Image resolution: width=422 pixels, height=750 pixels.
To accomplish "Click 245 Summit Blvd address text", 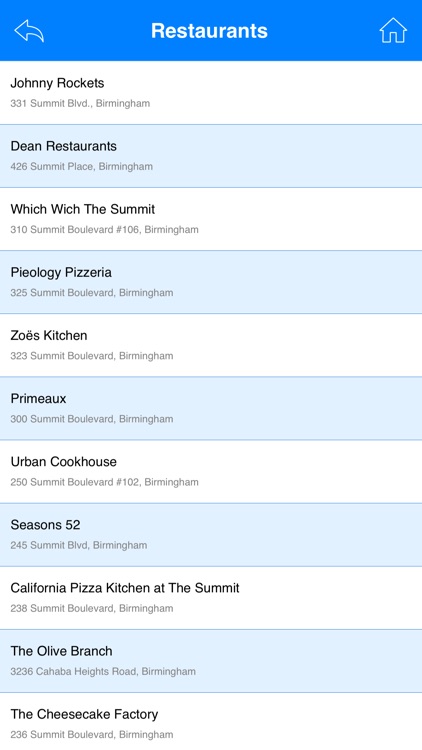I will pyautogui.click(x=78, y=545).
